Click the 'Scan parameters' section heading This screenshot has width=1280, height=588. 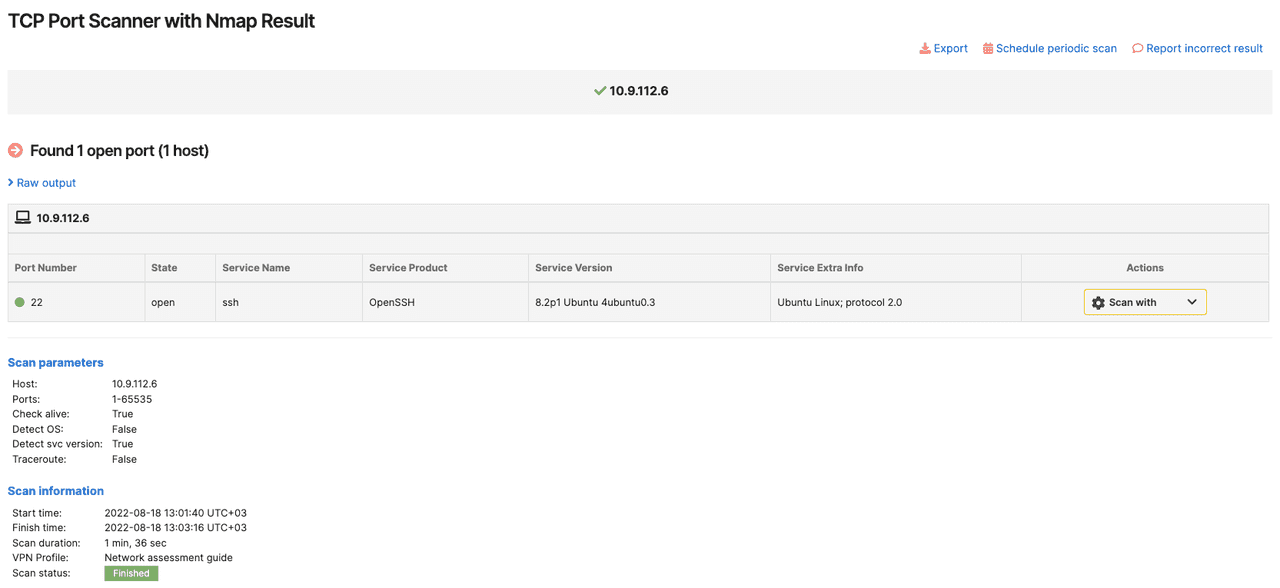pyautogui.click(x=55, y=362)
